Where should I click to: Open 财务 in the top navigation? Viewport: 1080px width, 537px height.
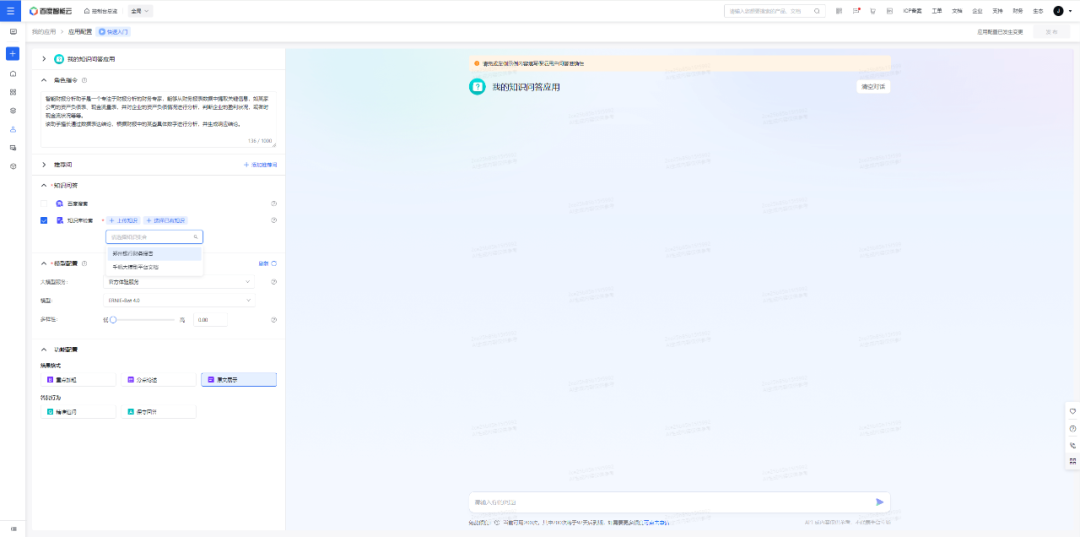click(1018, 11)
